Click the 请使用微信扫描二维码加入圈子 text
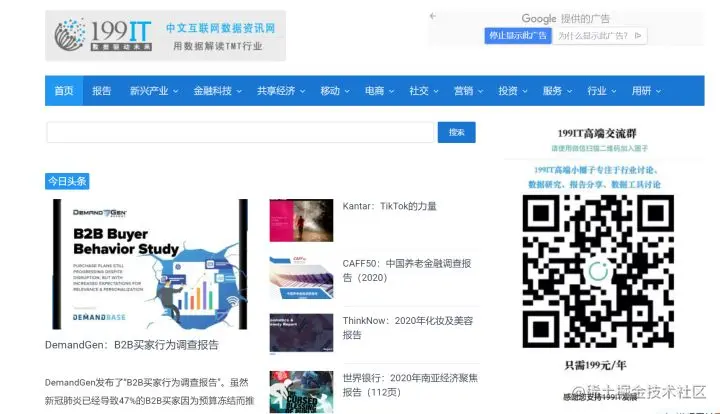The width and height of the screenshot is (720, 414). point(600,148)
